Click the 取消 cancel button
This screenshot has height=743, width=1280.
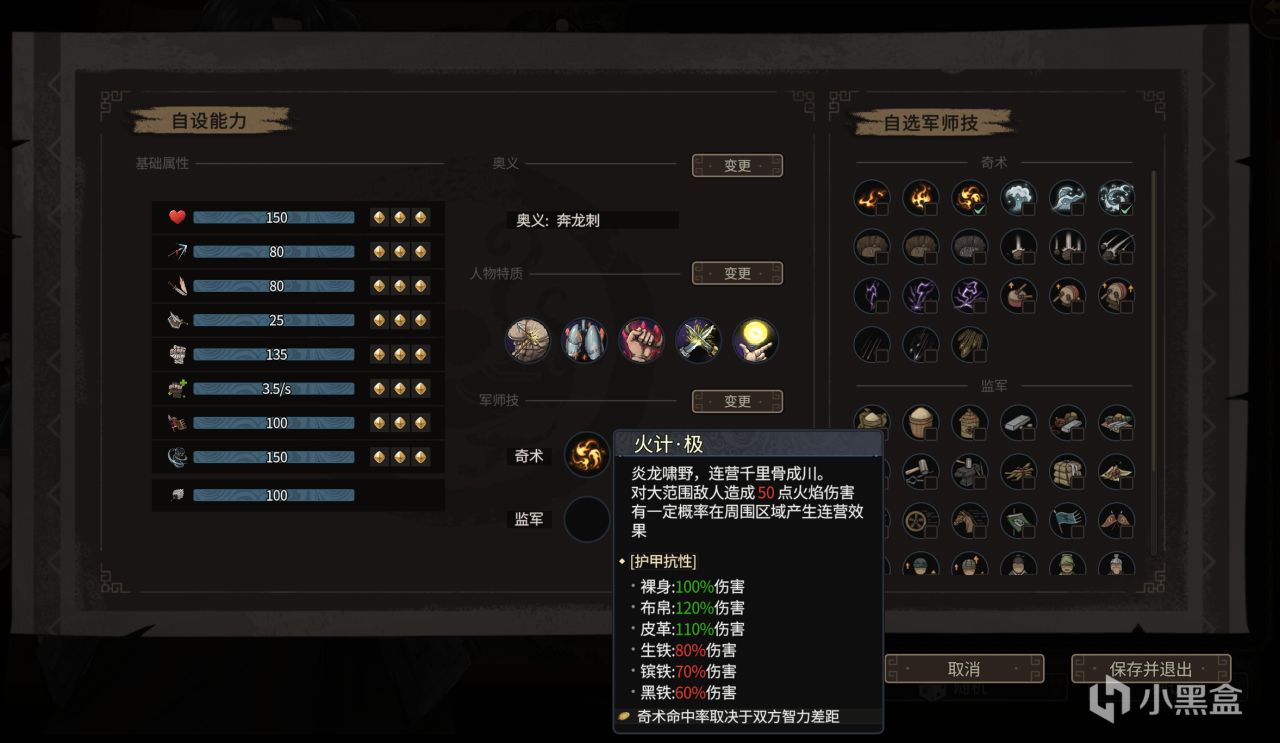[964, 669]
